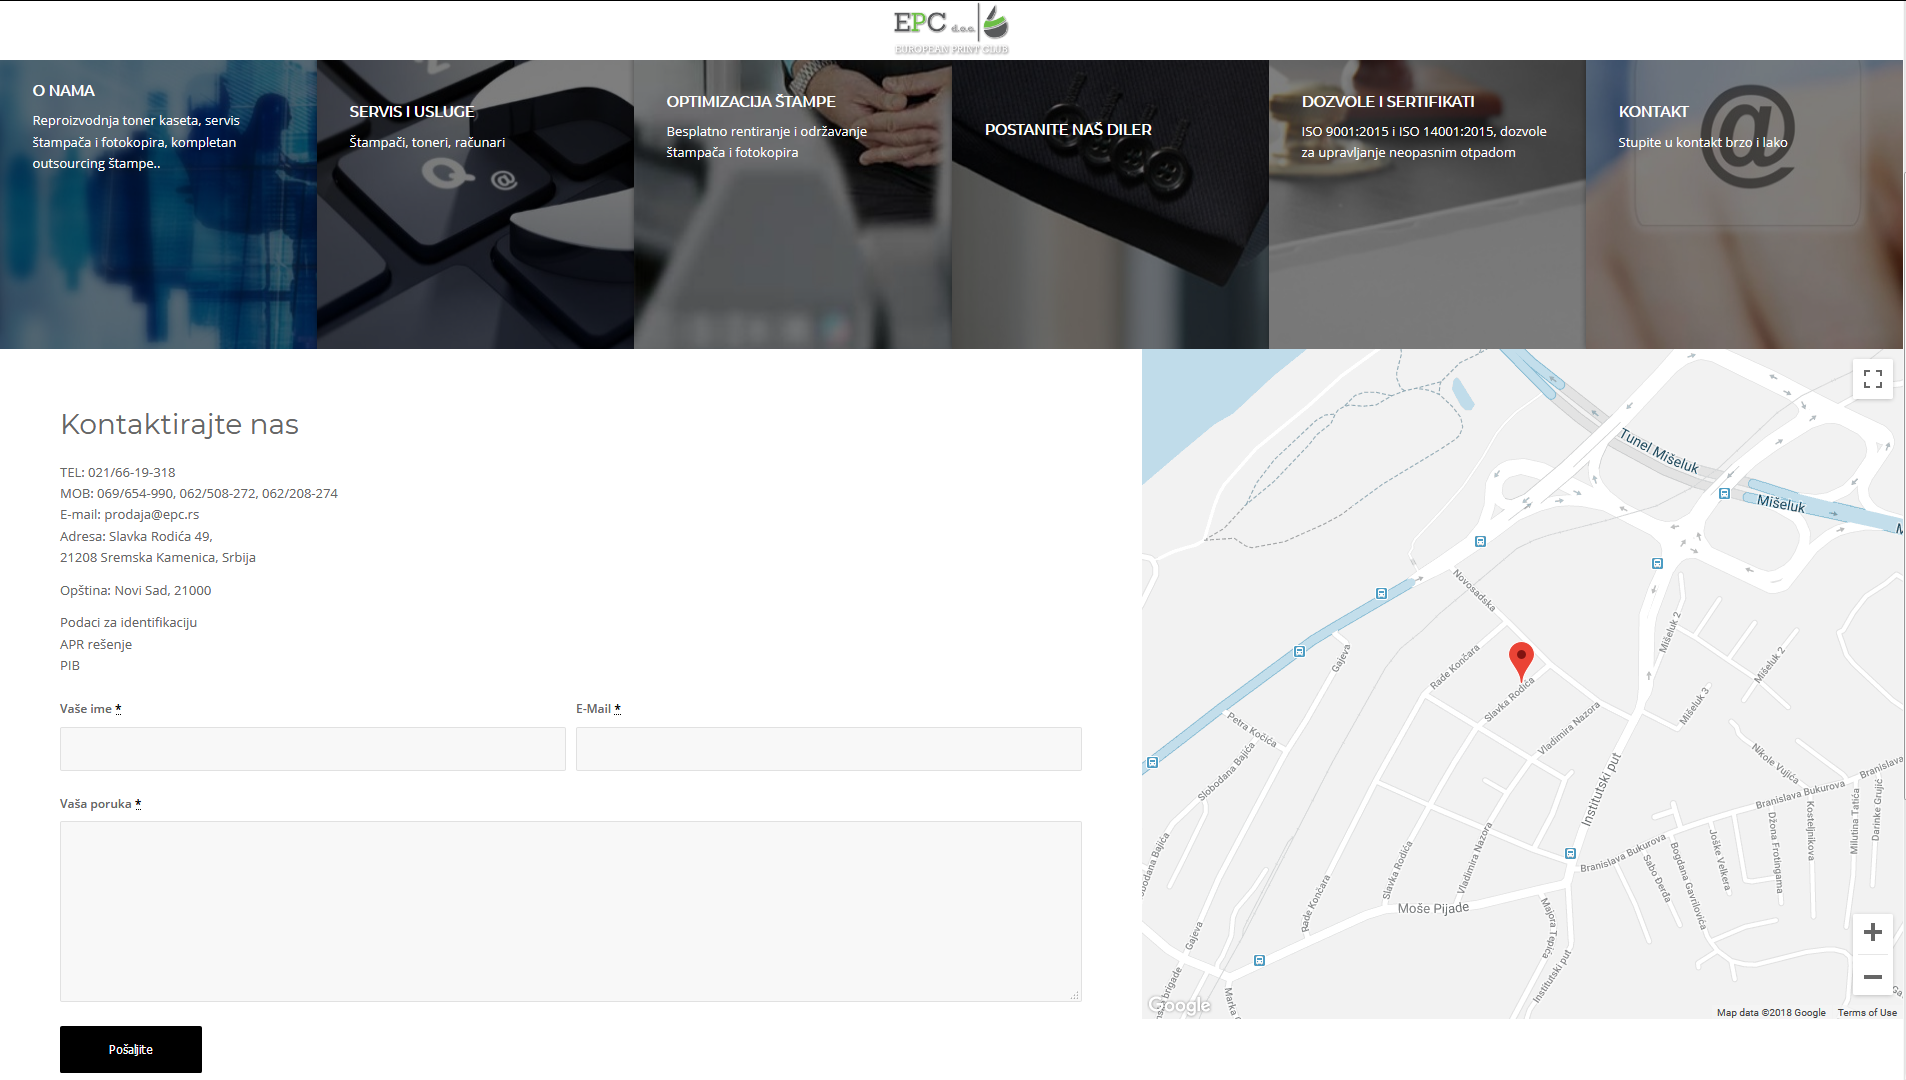Click inside the Vaša poruka textarea
Screen dimensions: 1906x1080
tap(570, 911)
